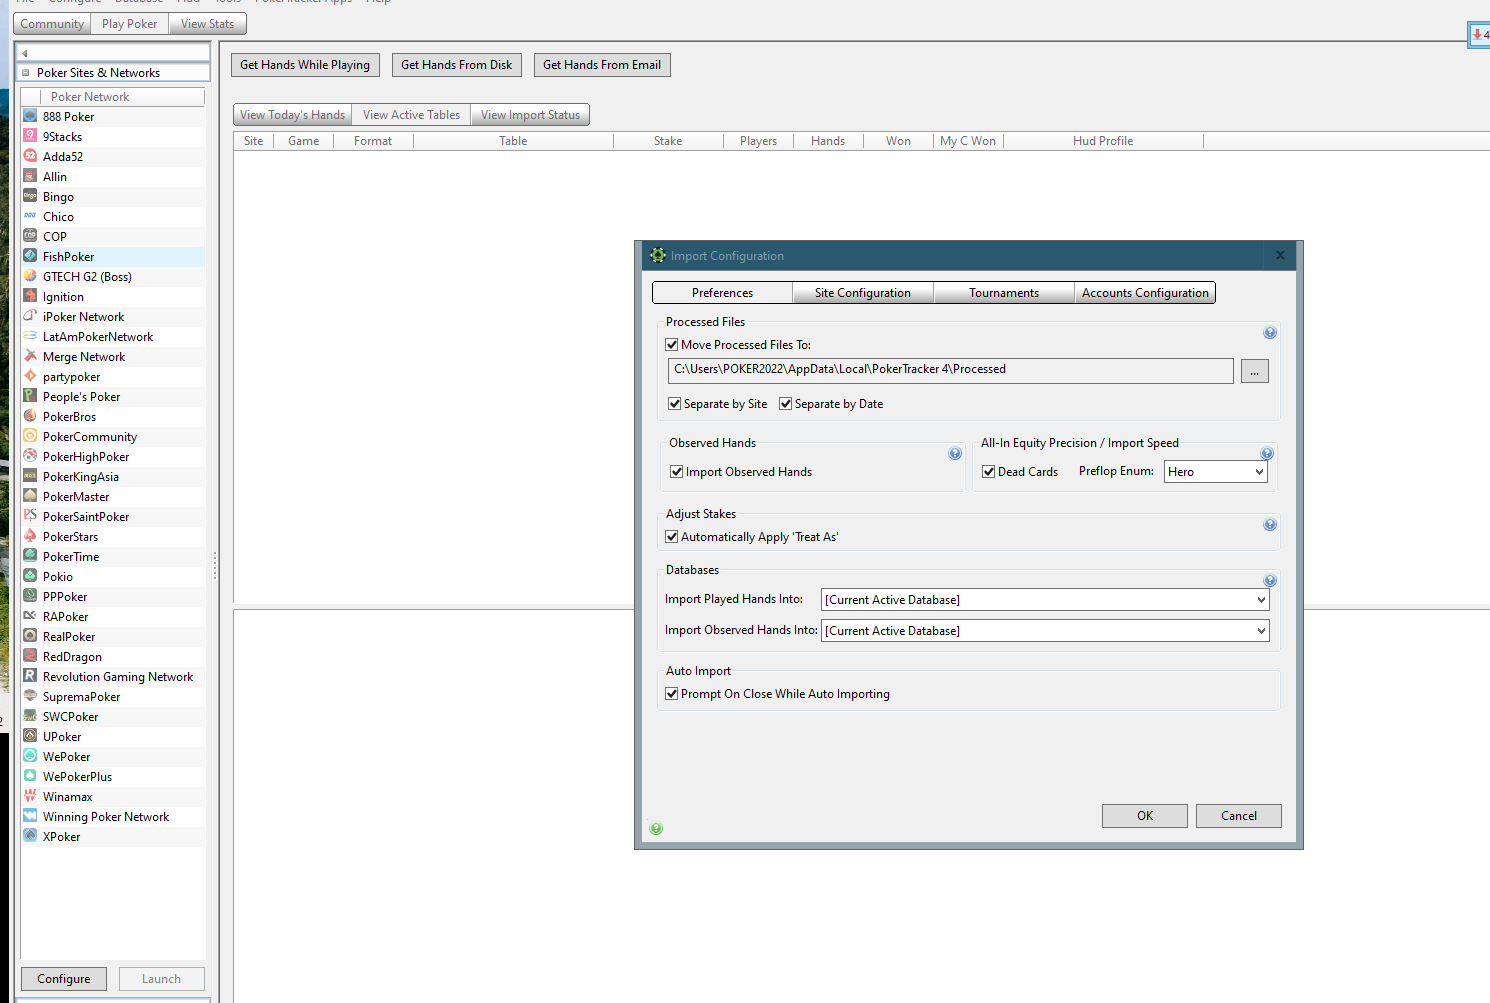
Task: Click the iPoker Network icon
Action: [x=30, y=316]
